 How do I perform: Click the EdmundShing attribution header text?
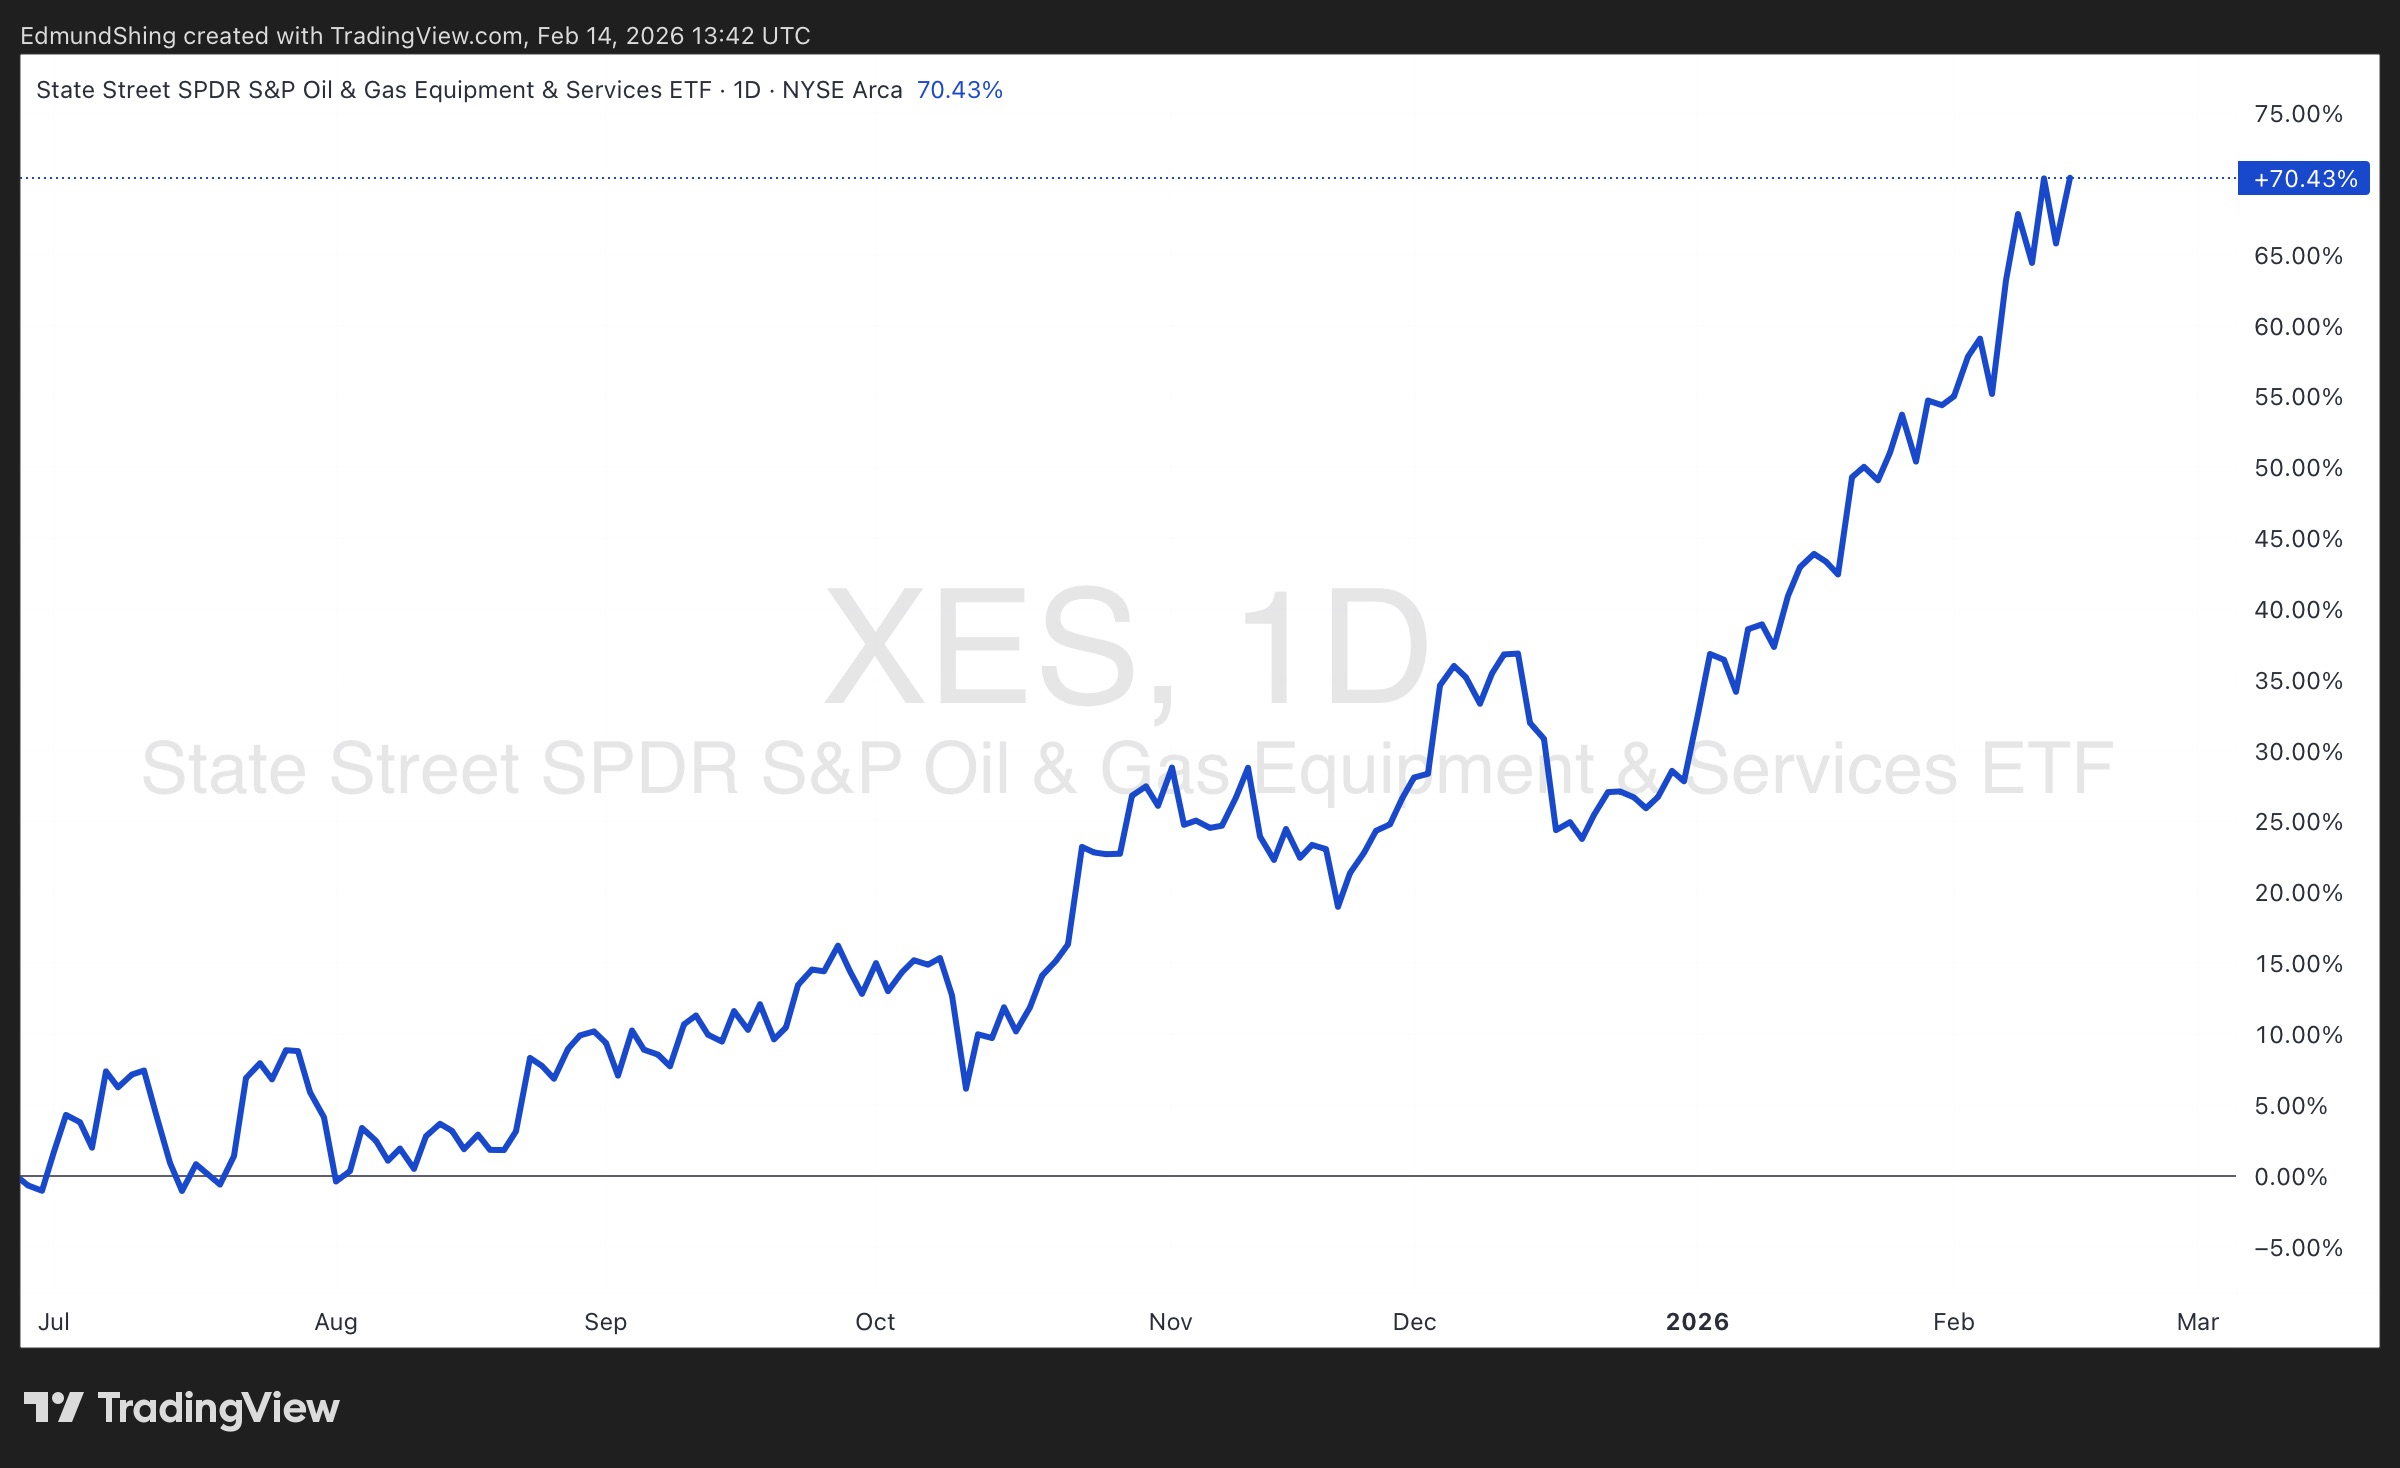415,36
